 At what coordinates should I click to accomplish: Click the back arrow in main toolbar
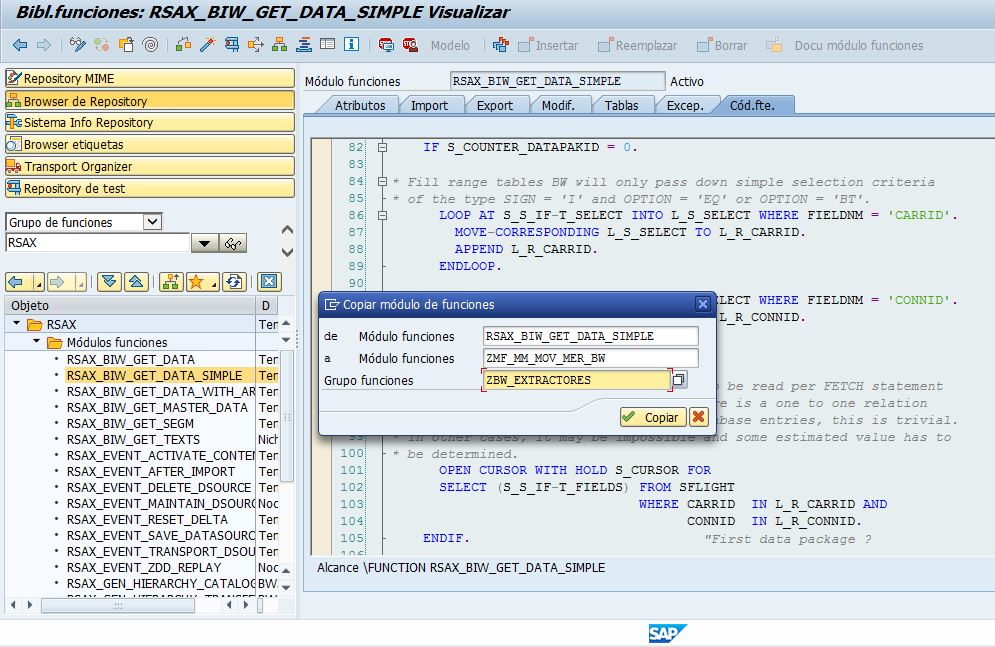(20, 45)
